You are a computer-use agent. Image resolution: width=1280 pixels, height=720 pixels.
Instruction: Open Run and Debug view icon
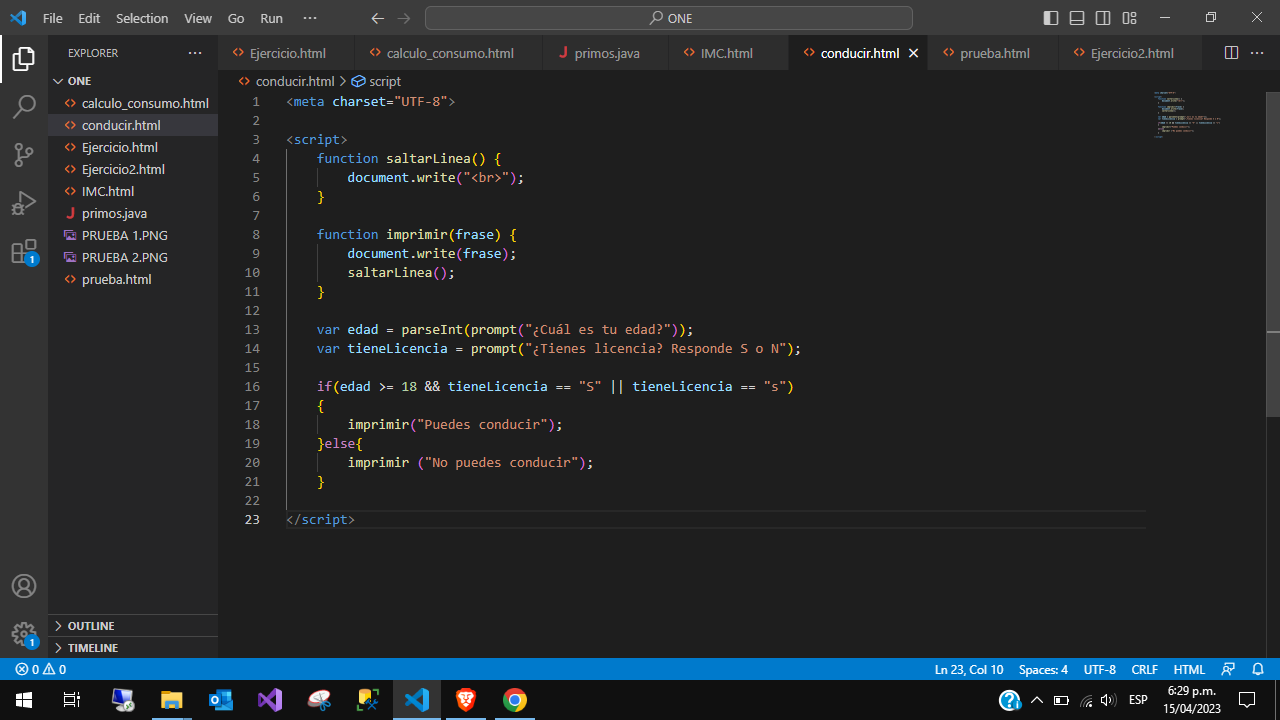(x=24, y=203)
